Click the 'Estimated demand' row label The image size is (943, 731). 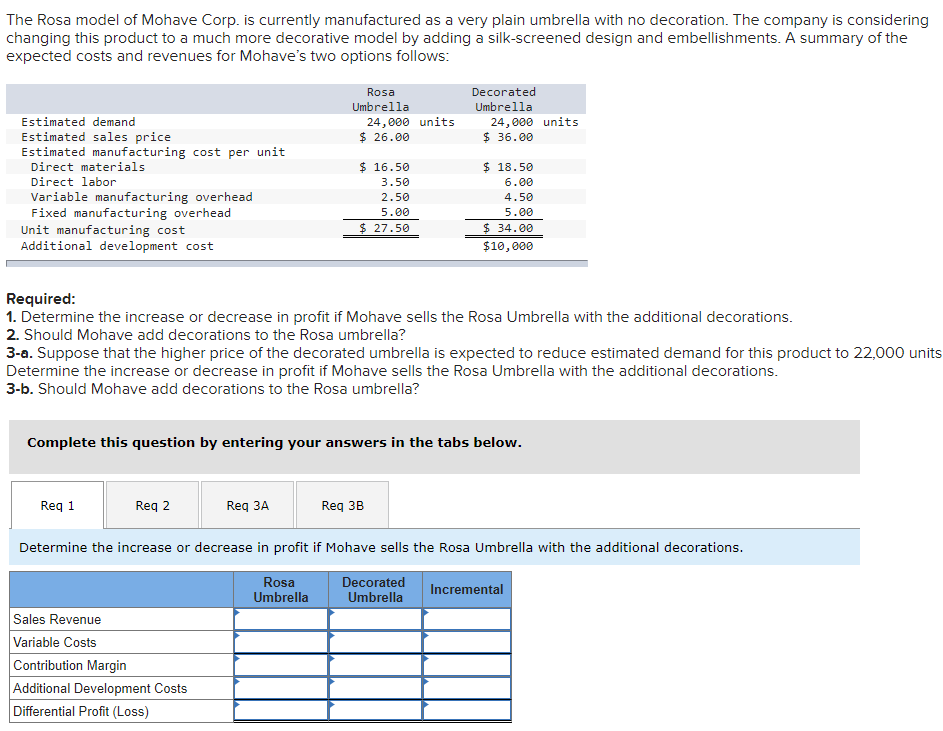(x=78, y=122)
